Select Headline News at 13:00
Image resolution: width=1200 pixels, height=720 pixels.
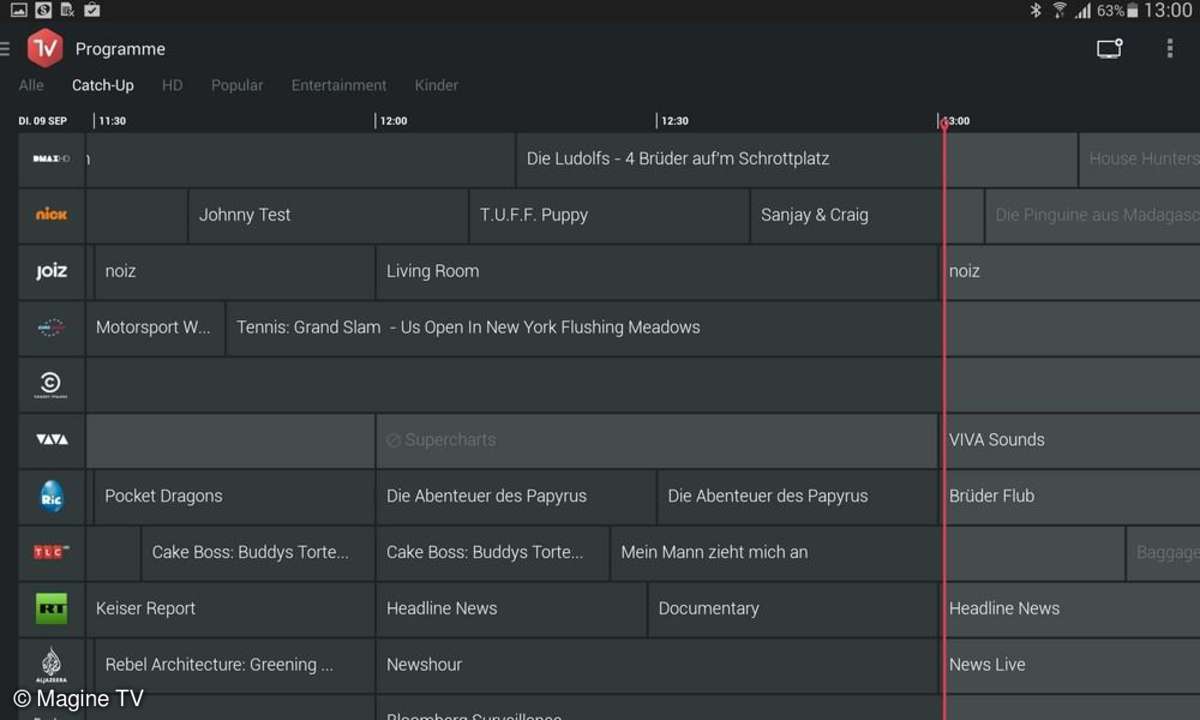pyautogui.click(x=1070, y=608)
